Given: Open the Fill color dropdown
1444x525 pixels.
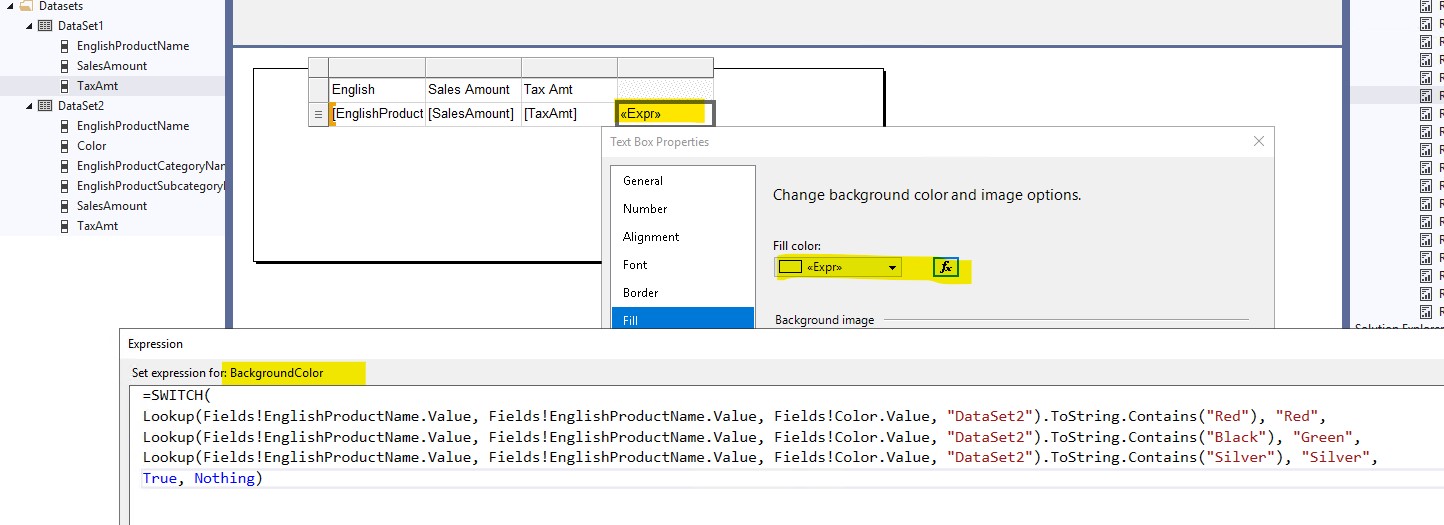Looking at the screenshot, I should (891, 267).
